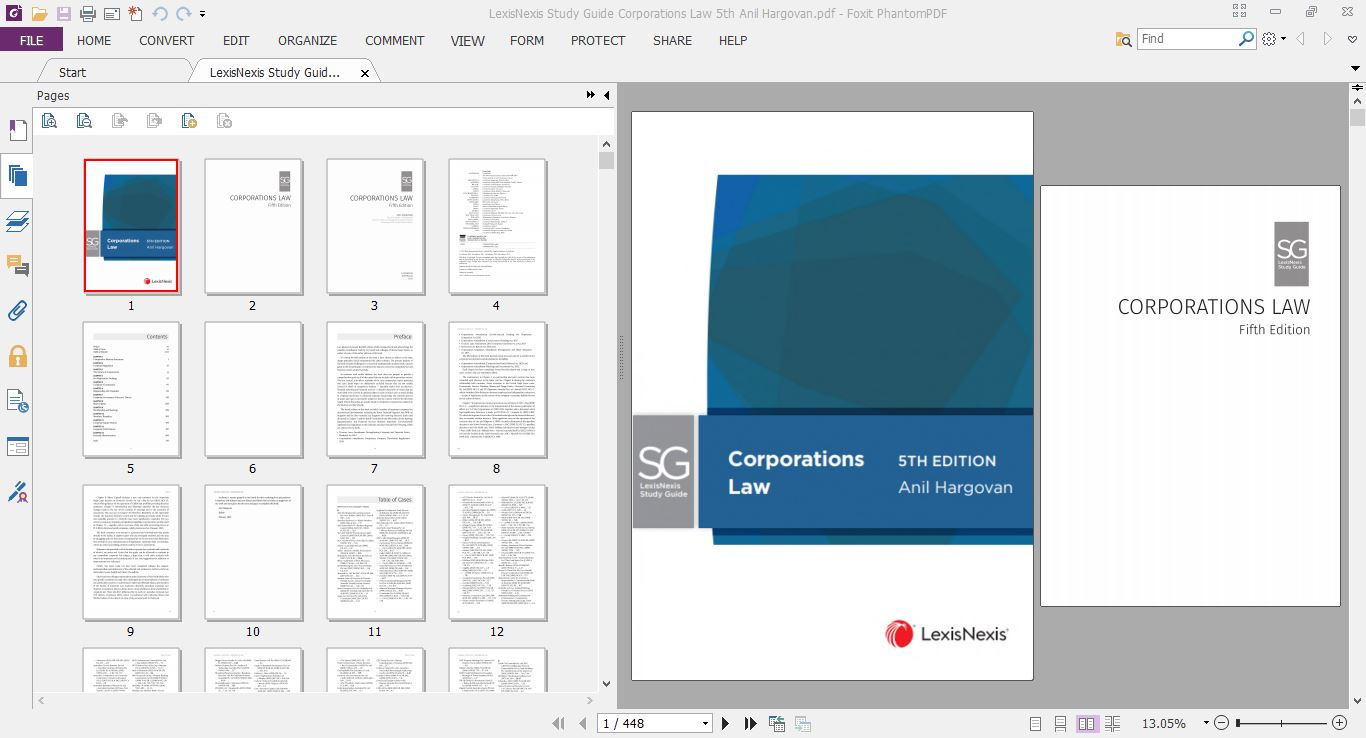This screenshot has width=1366, height=738.
Task: Open search settings gear icon
Action: 1268,38
